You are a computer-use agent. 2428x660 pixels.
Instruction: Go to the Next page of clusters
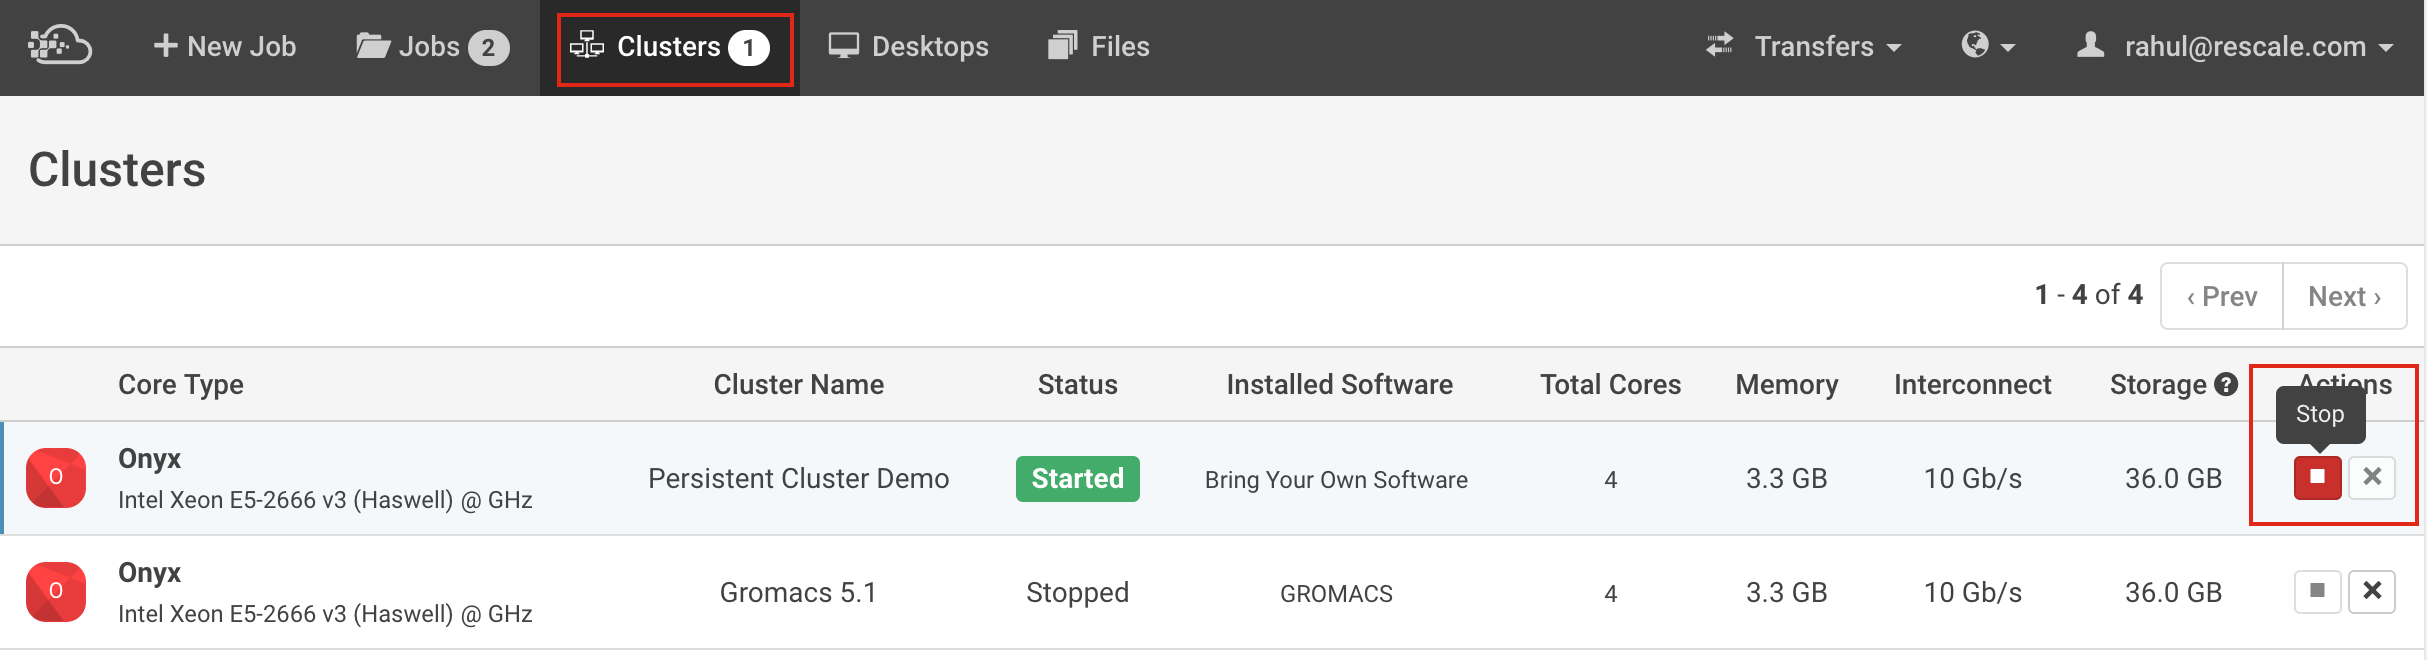[2344, 296]
